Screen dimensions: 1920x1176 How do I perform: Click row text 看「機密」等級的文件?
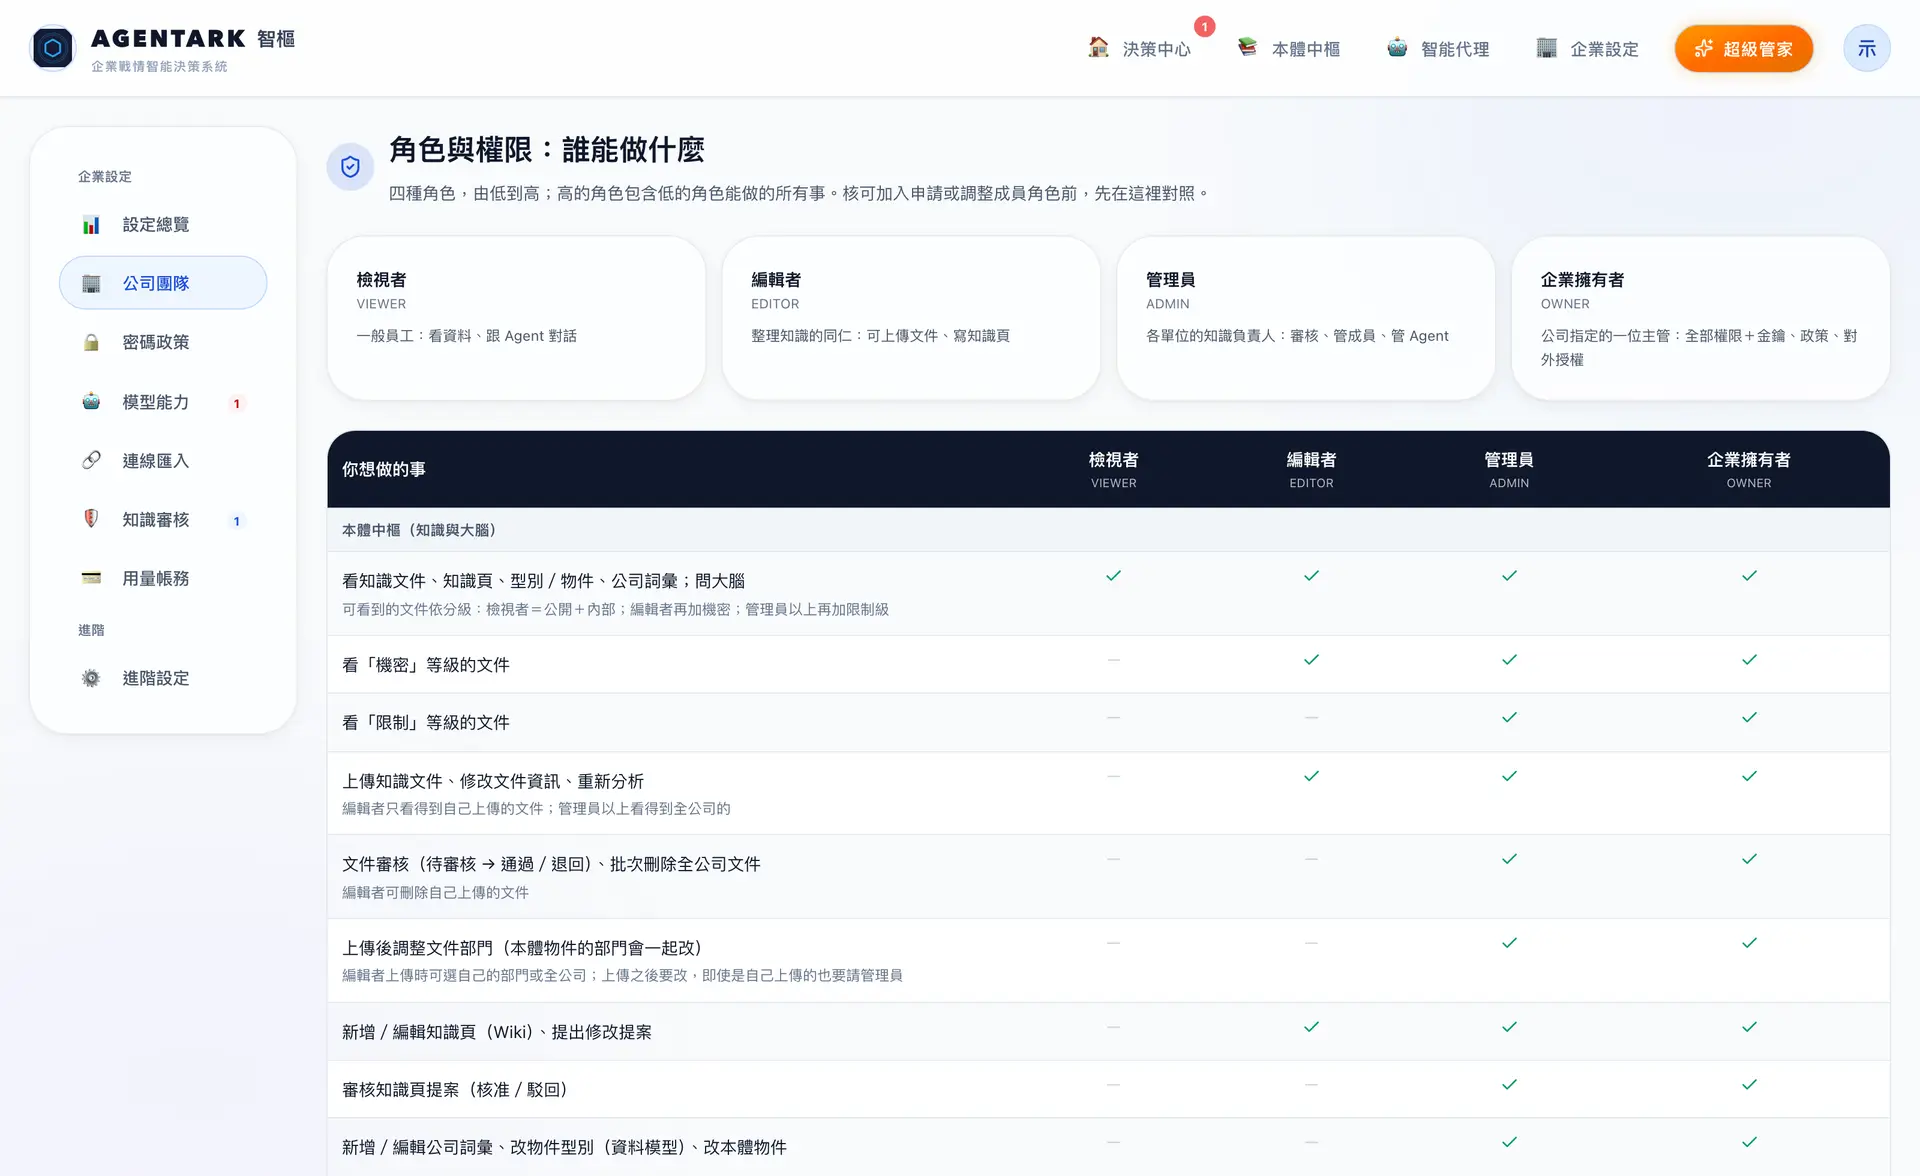(426, 665)
